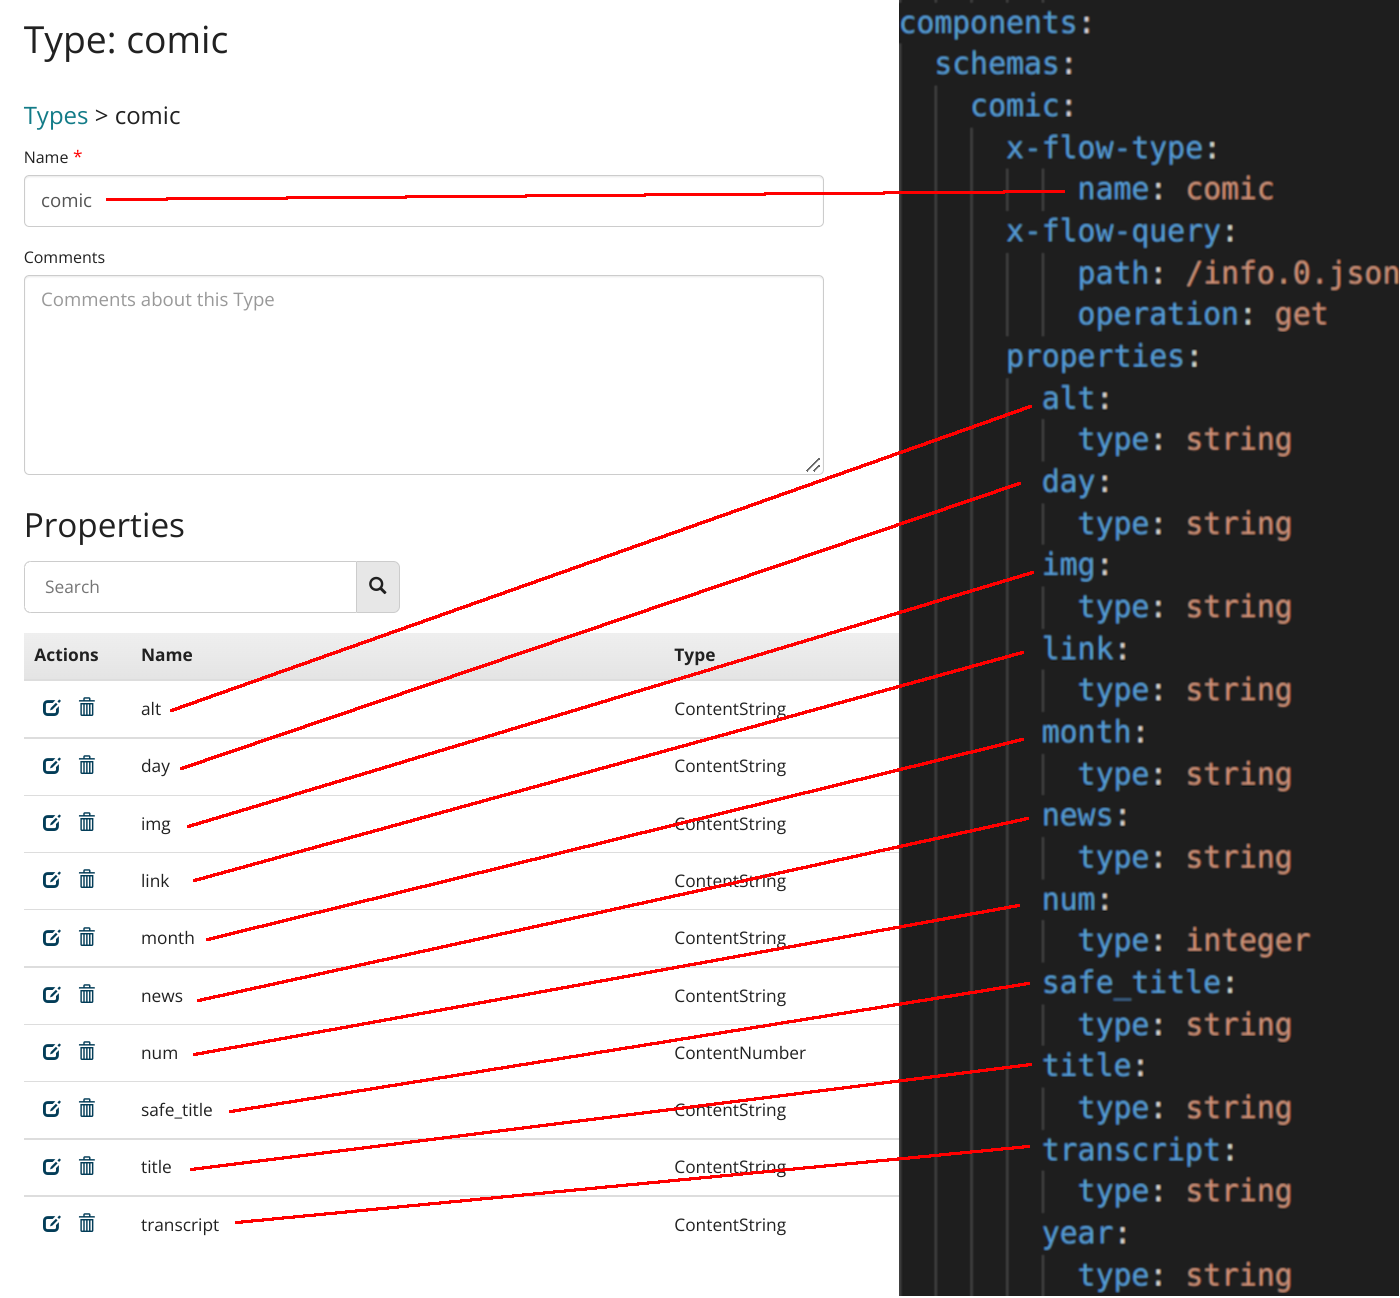Edit the safe_title property
This screenshot has width=1400, height=1298.
51,1108
